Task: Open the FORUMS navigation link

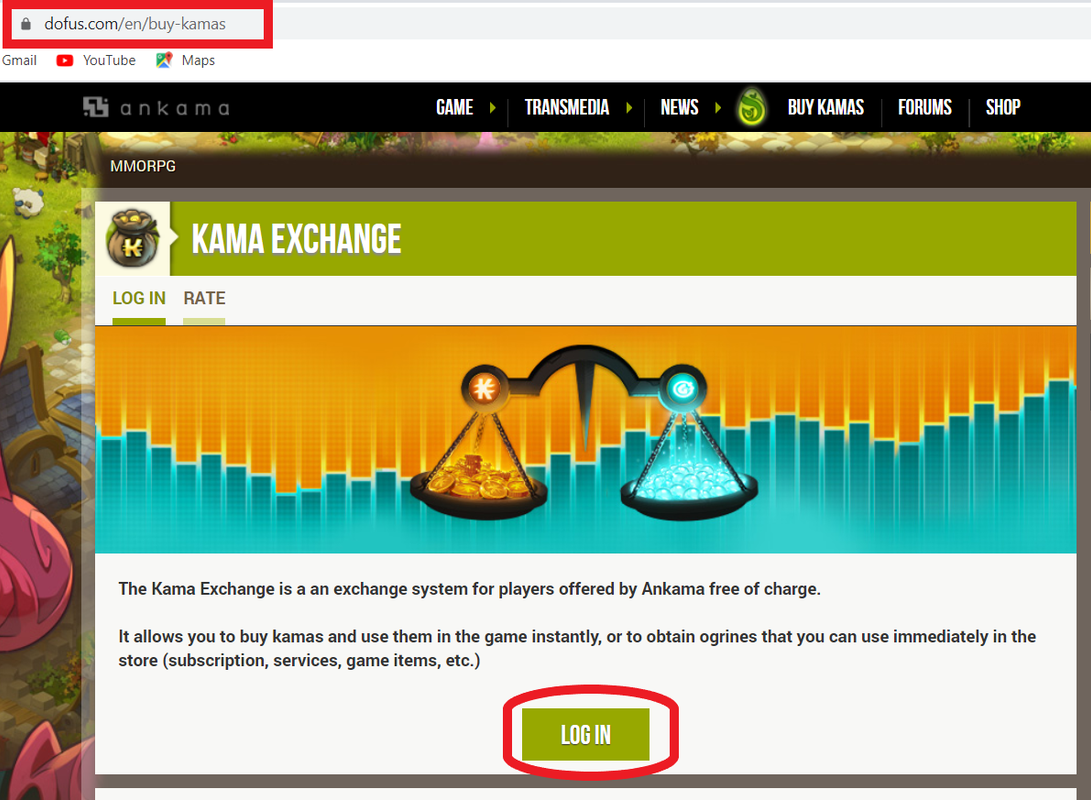Action: [x=925, y=108]
